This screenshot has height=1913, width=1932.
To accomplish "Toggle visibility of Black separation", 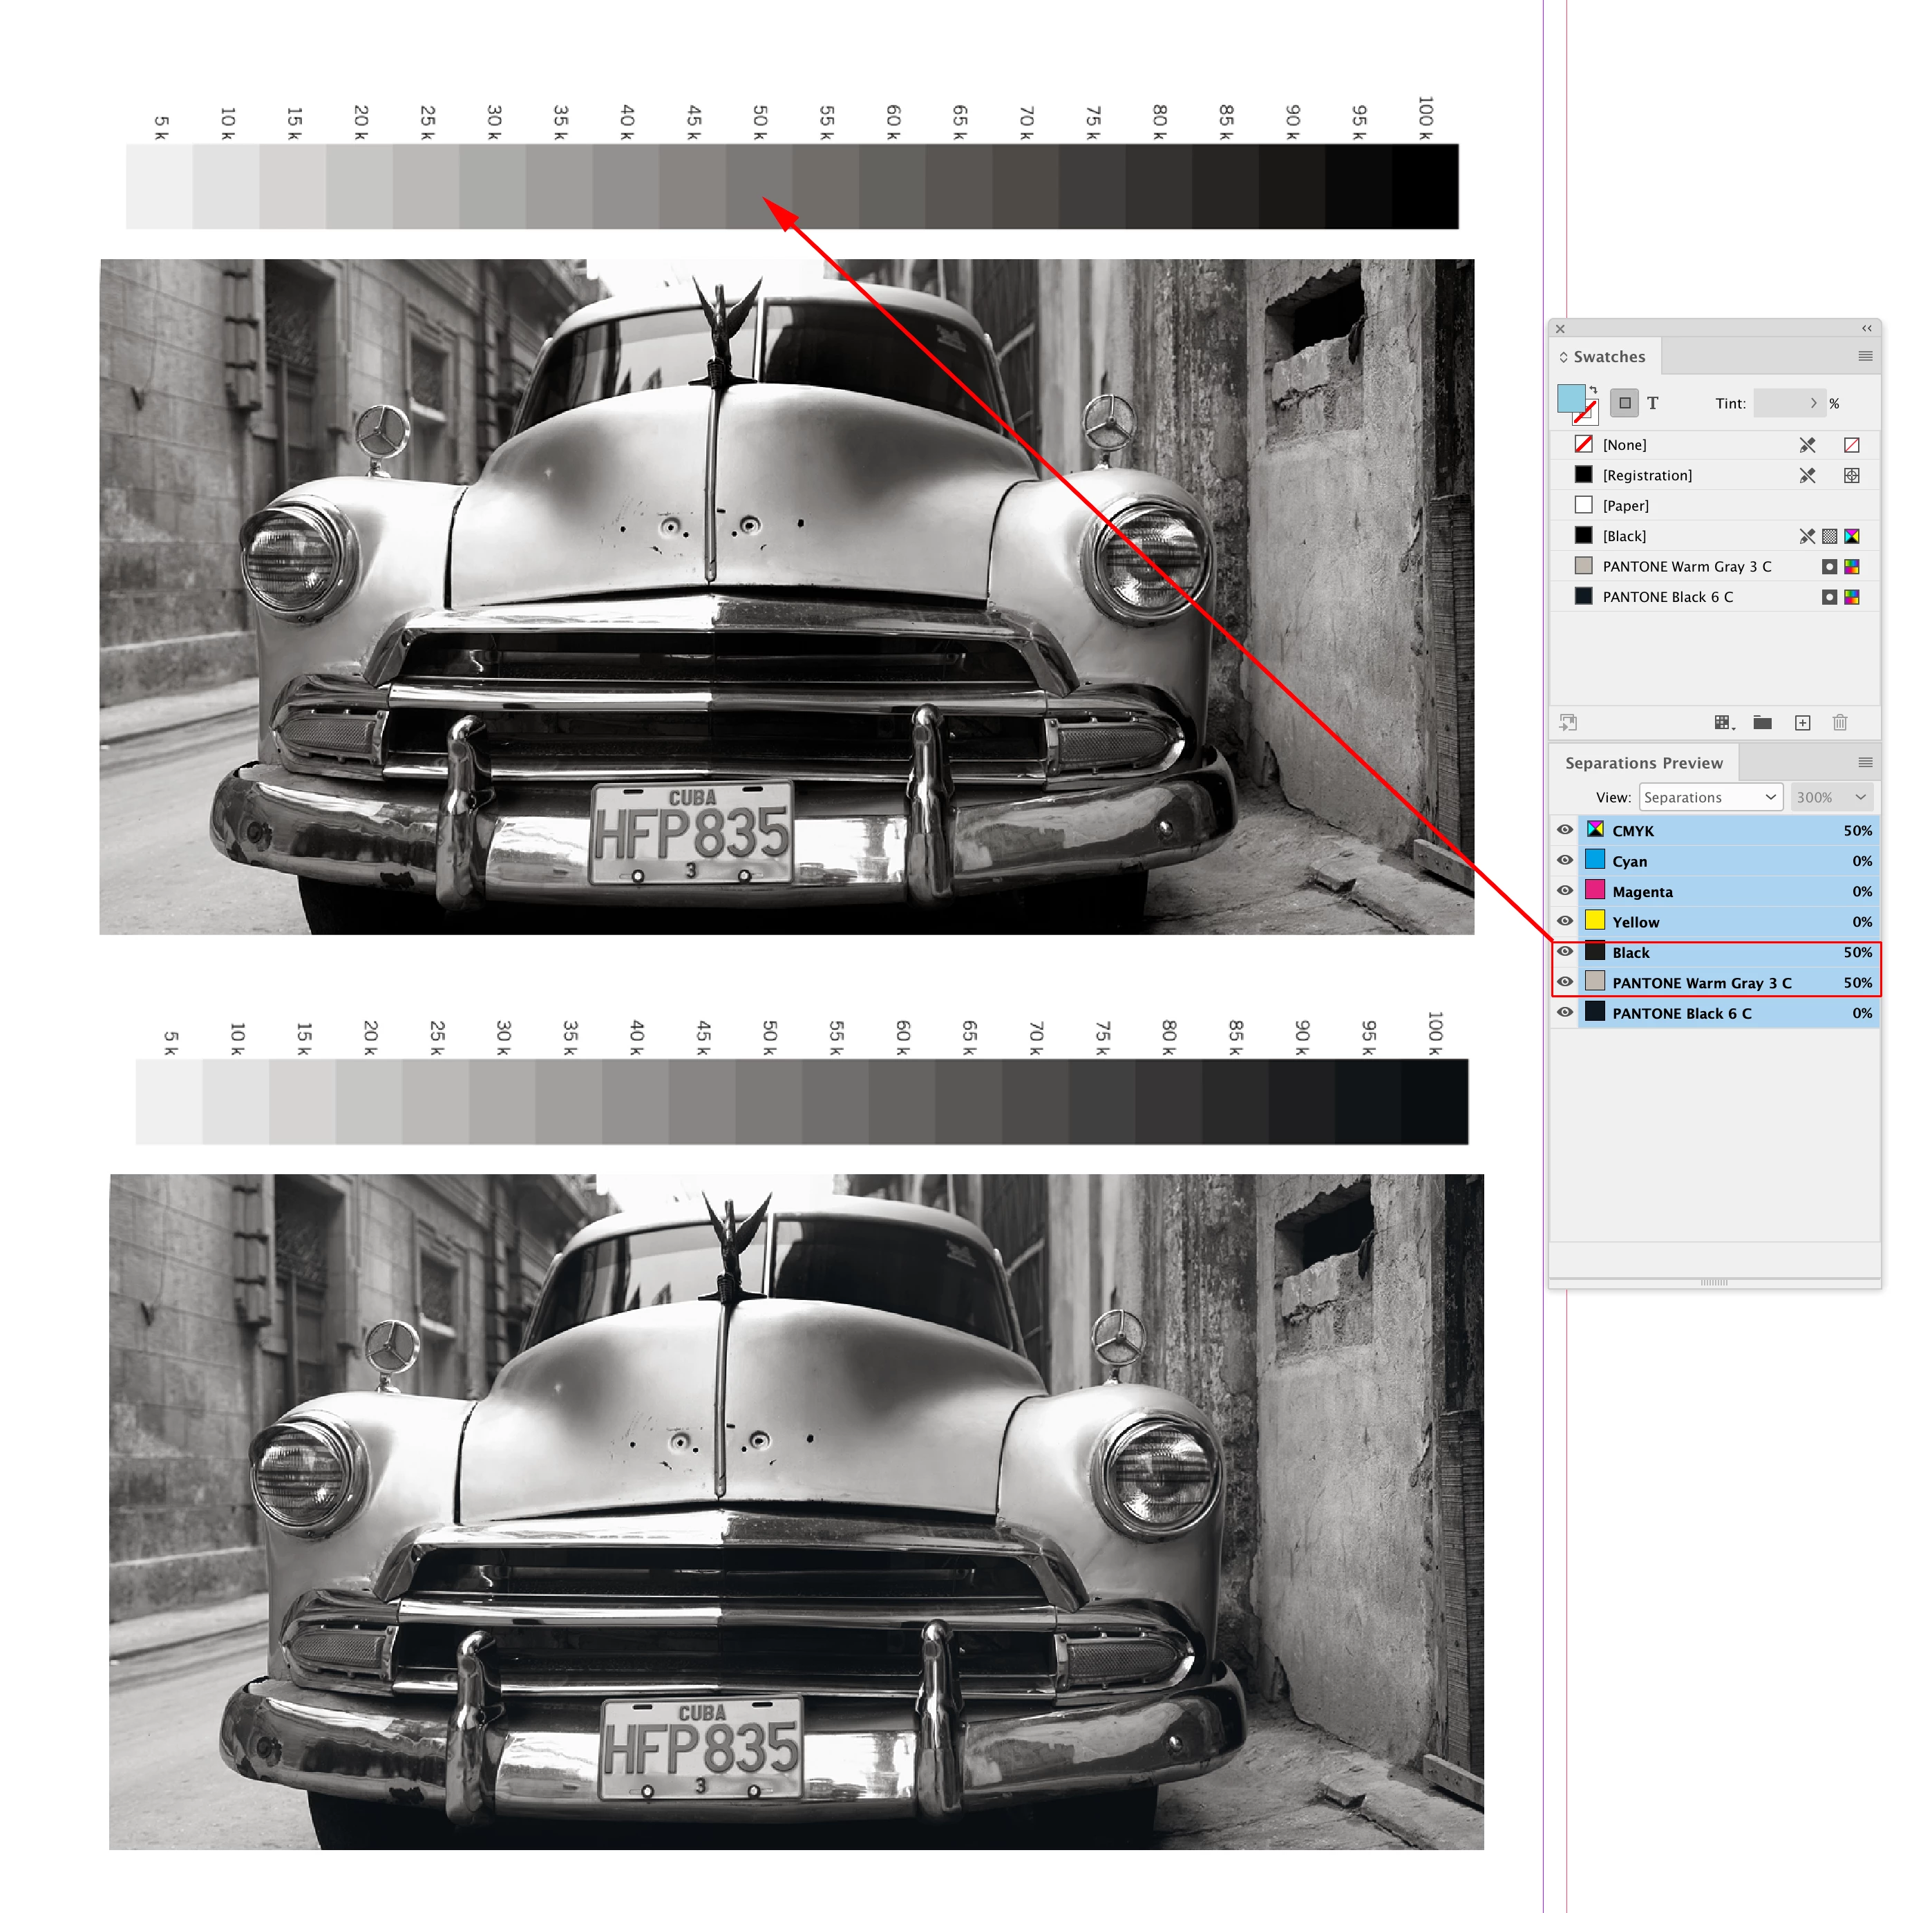I will (x=1565, y=952).
